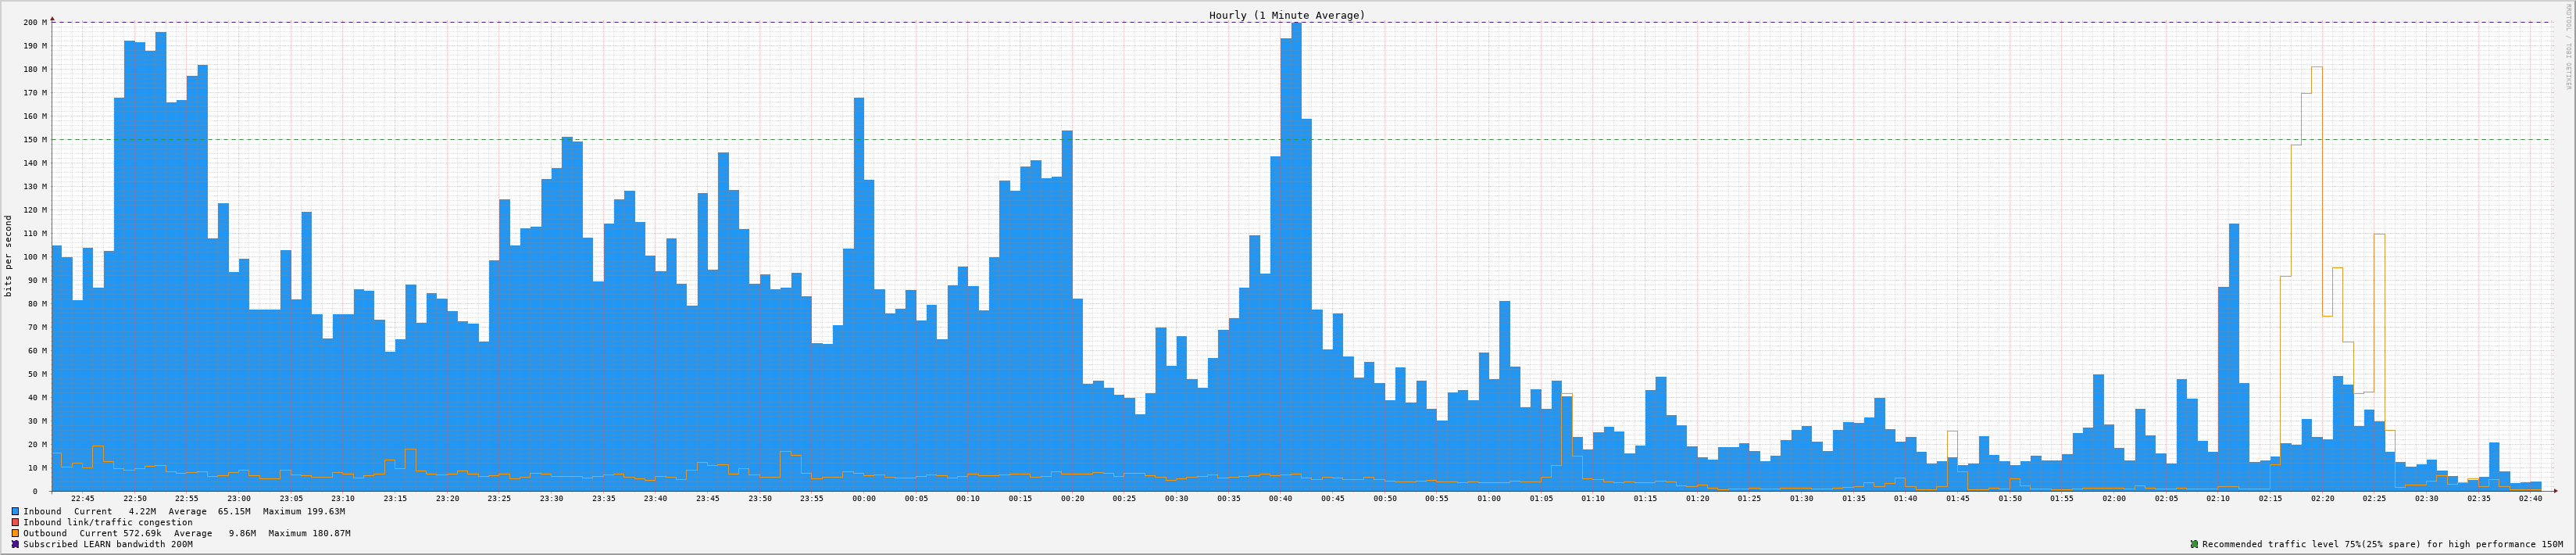Click the 22:45 time axis label
Screen dimensions: 2576x555
[x=83, y=498]
